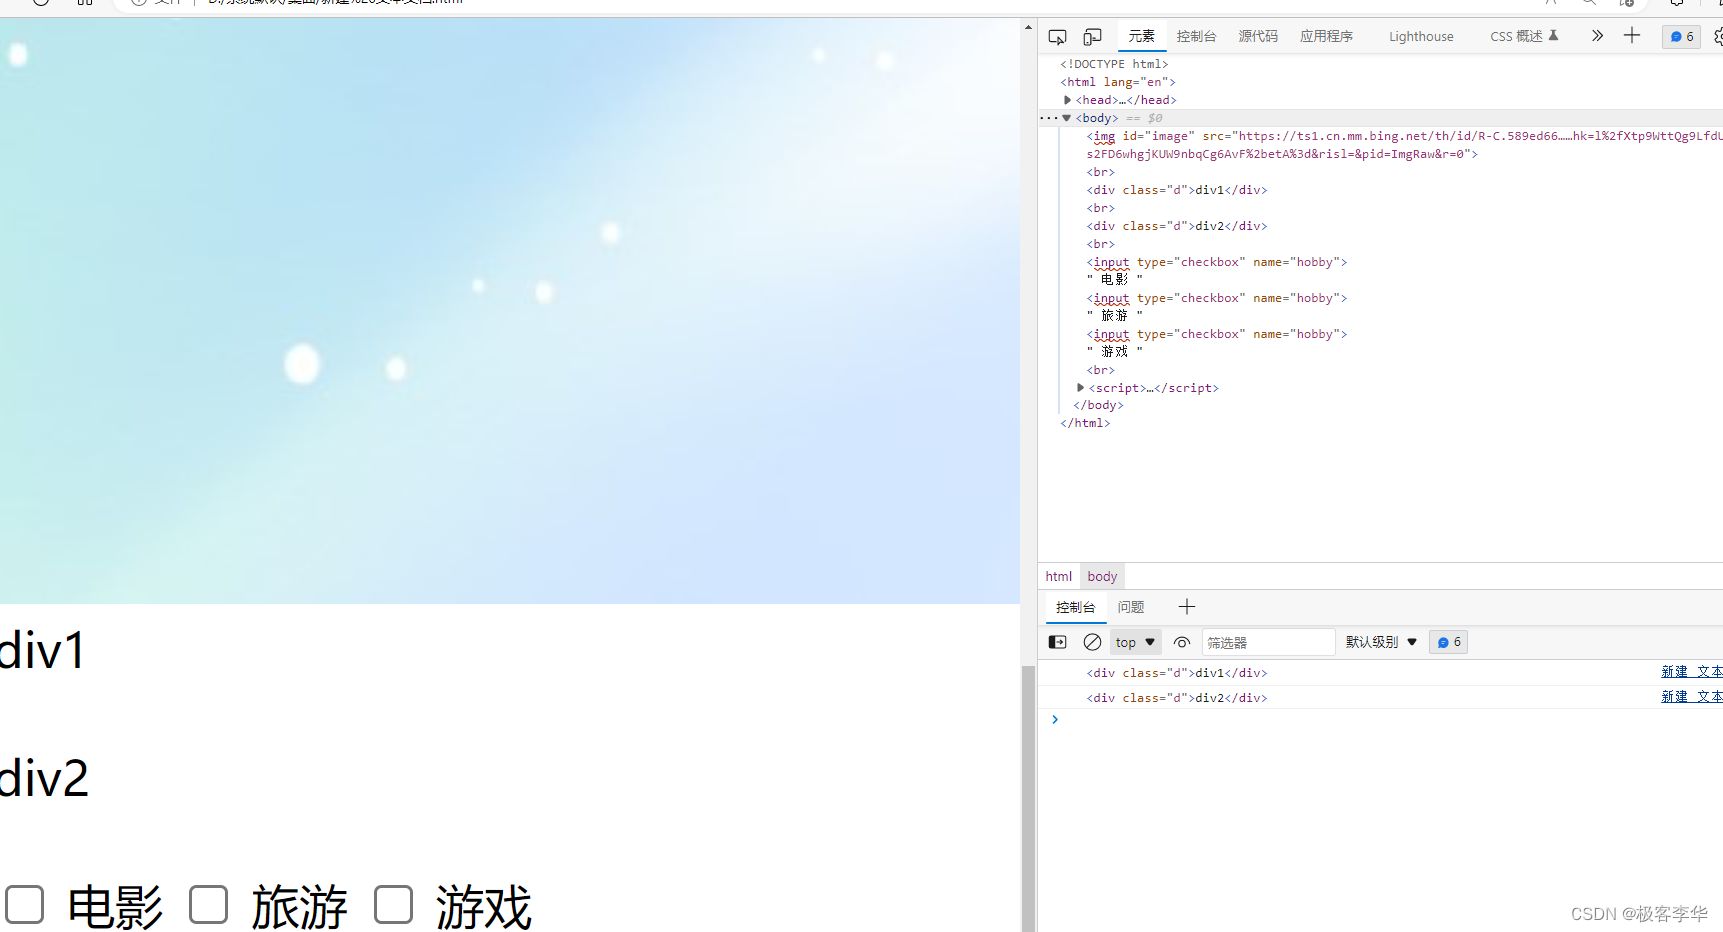Open the console issues badge showing 6
The image size is (1723, 932).
tap(1448, 642)
